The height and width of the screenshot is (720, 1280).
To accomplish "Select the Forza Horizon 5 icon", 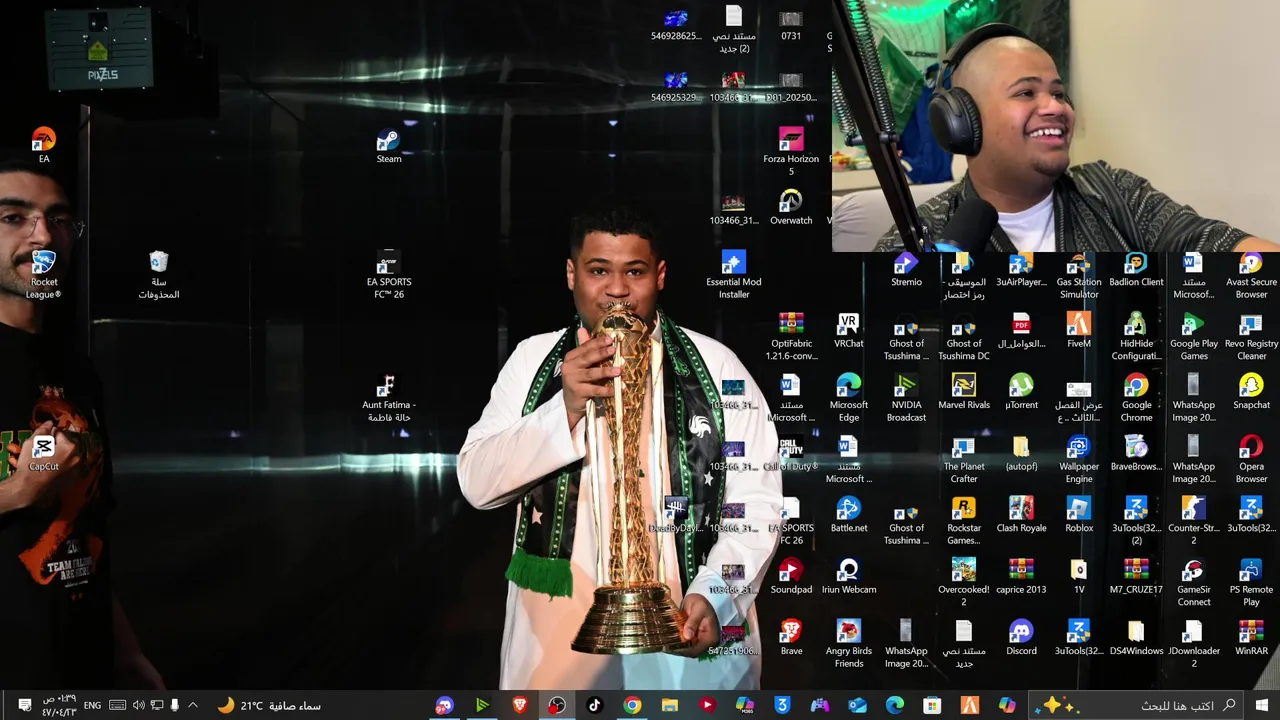I will click(791, 151).
